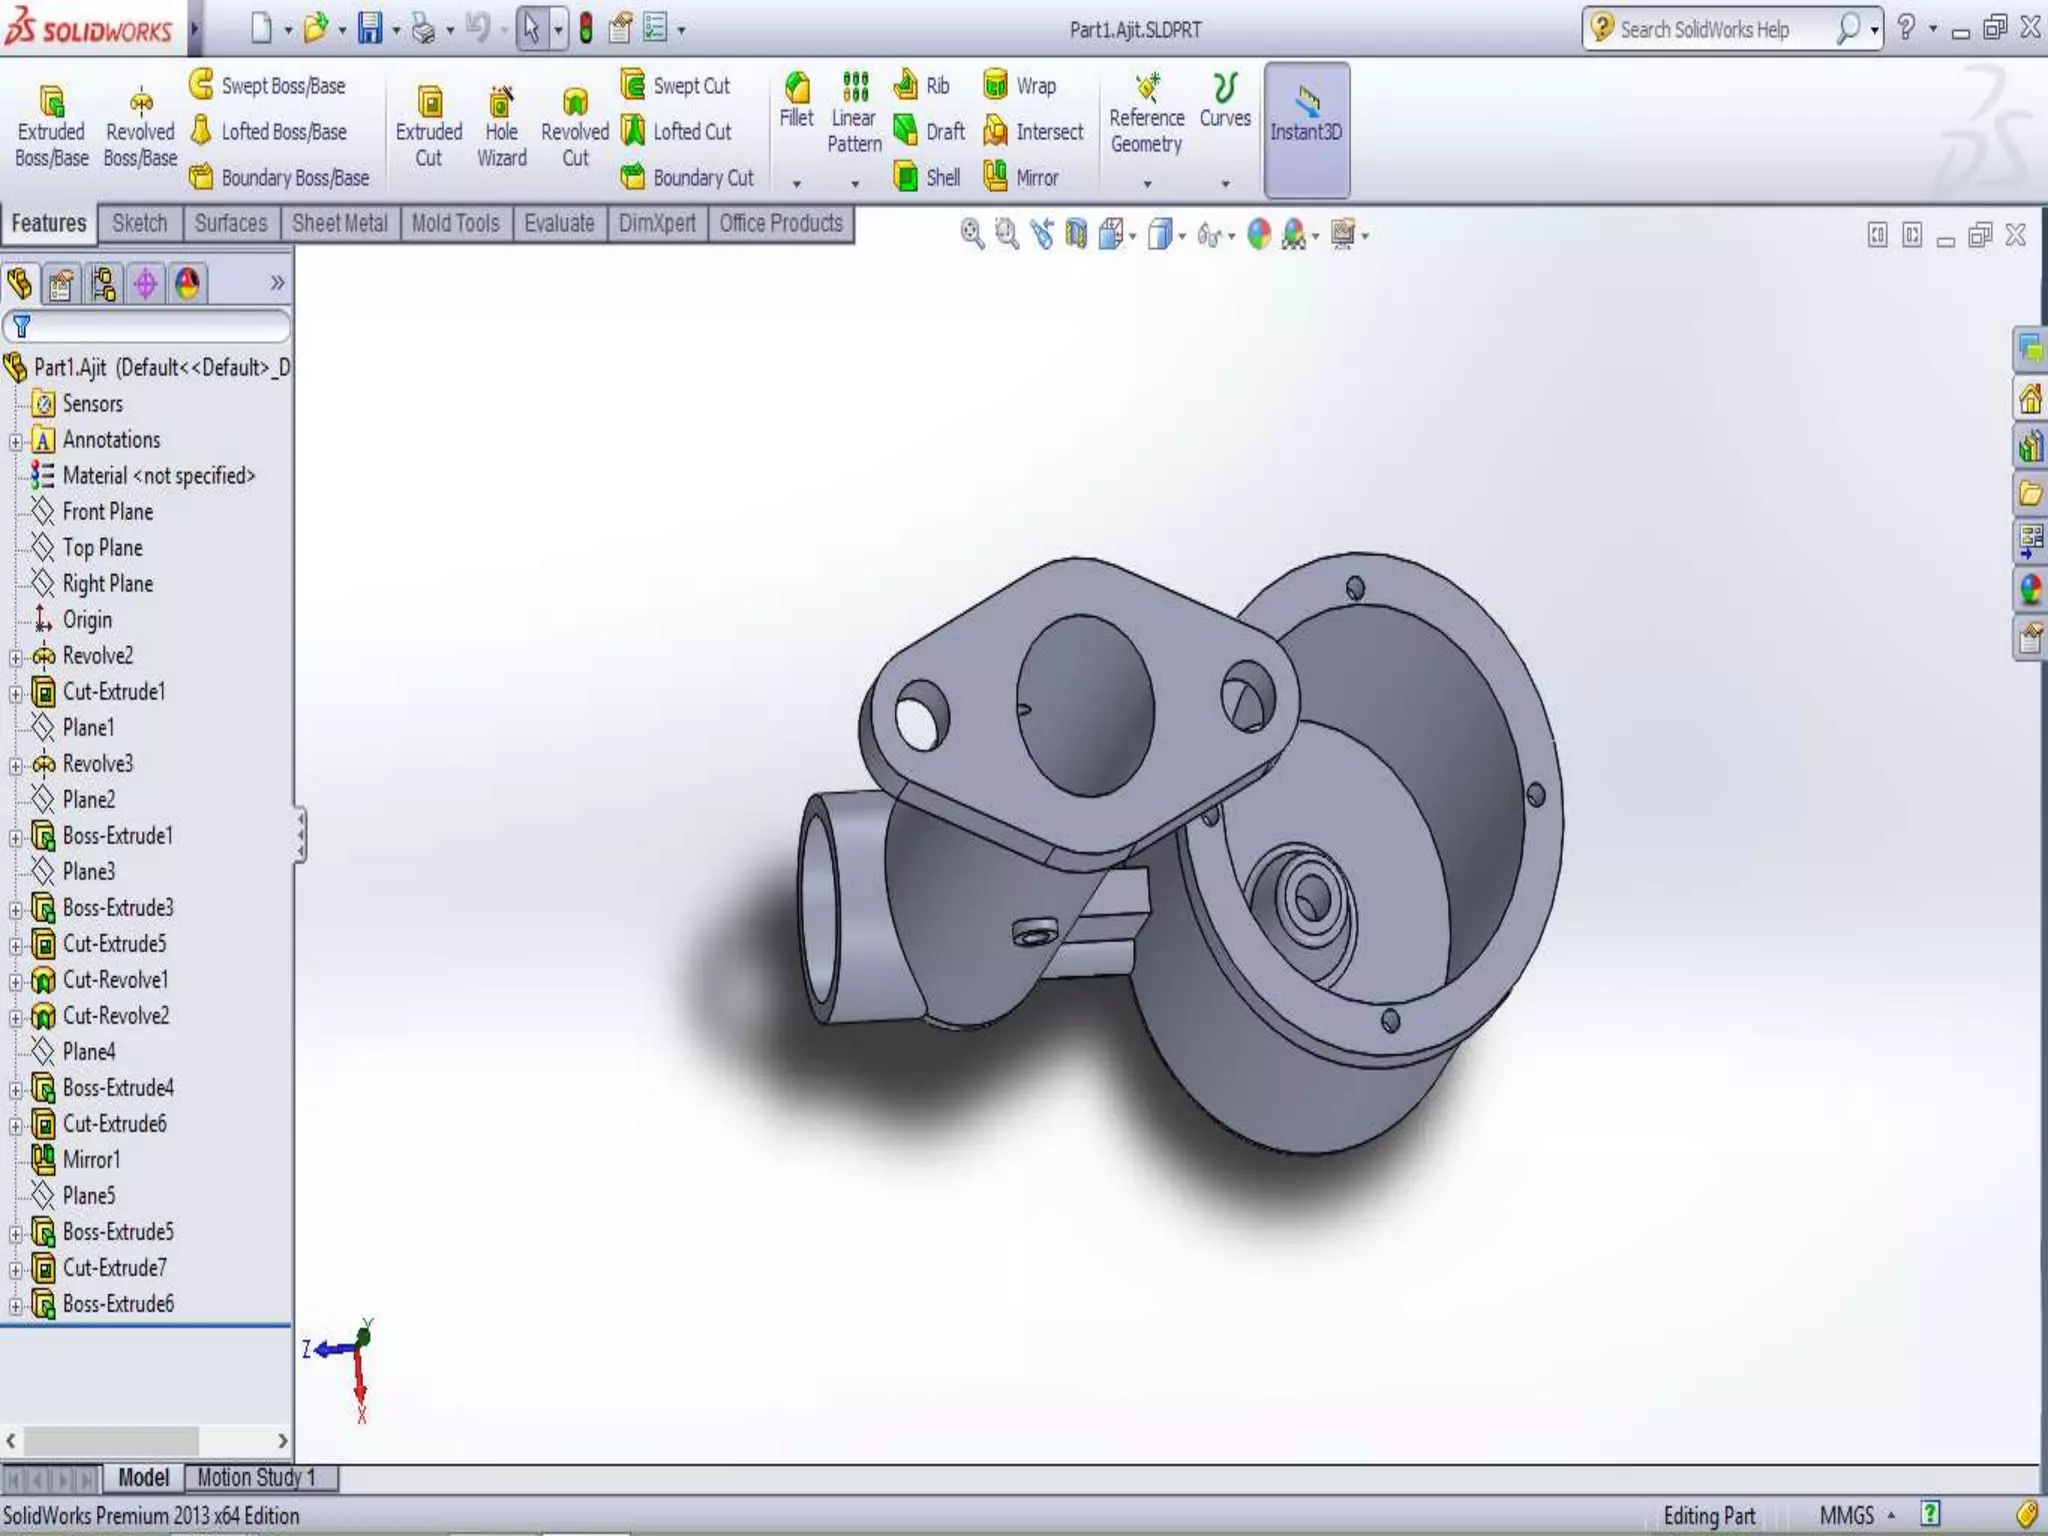Select the Extruded Cut tool
The width and height of the screenshot is (2048, 1536).
click(x=429, y=127)
